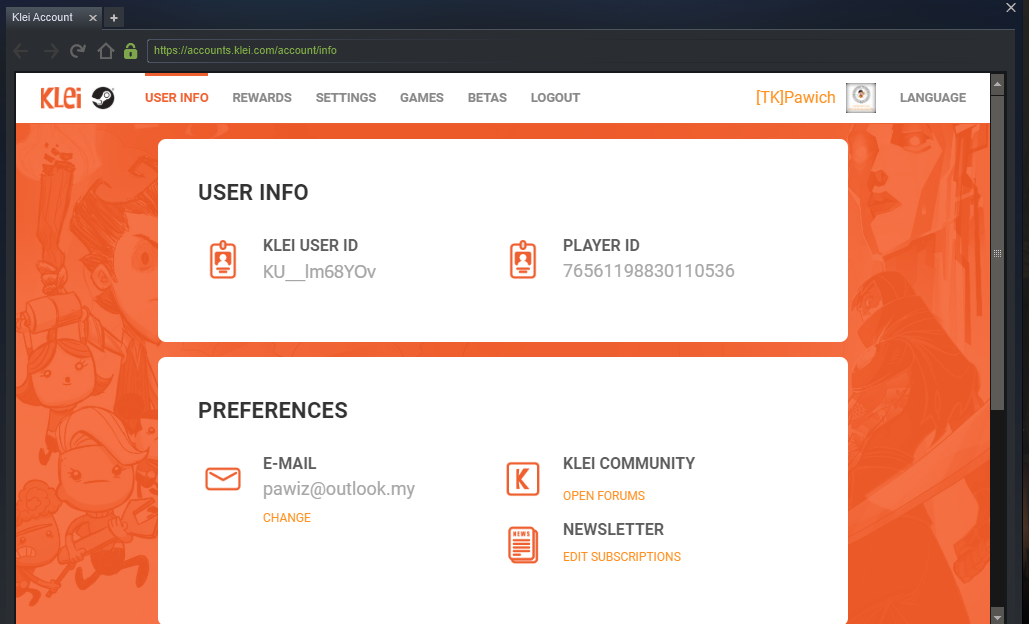Select the Klei Account browser tab
The image size is (1029, 624).
coord(52,18)
